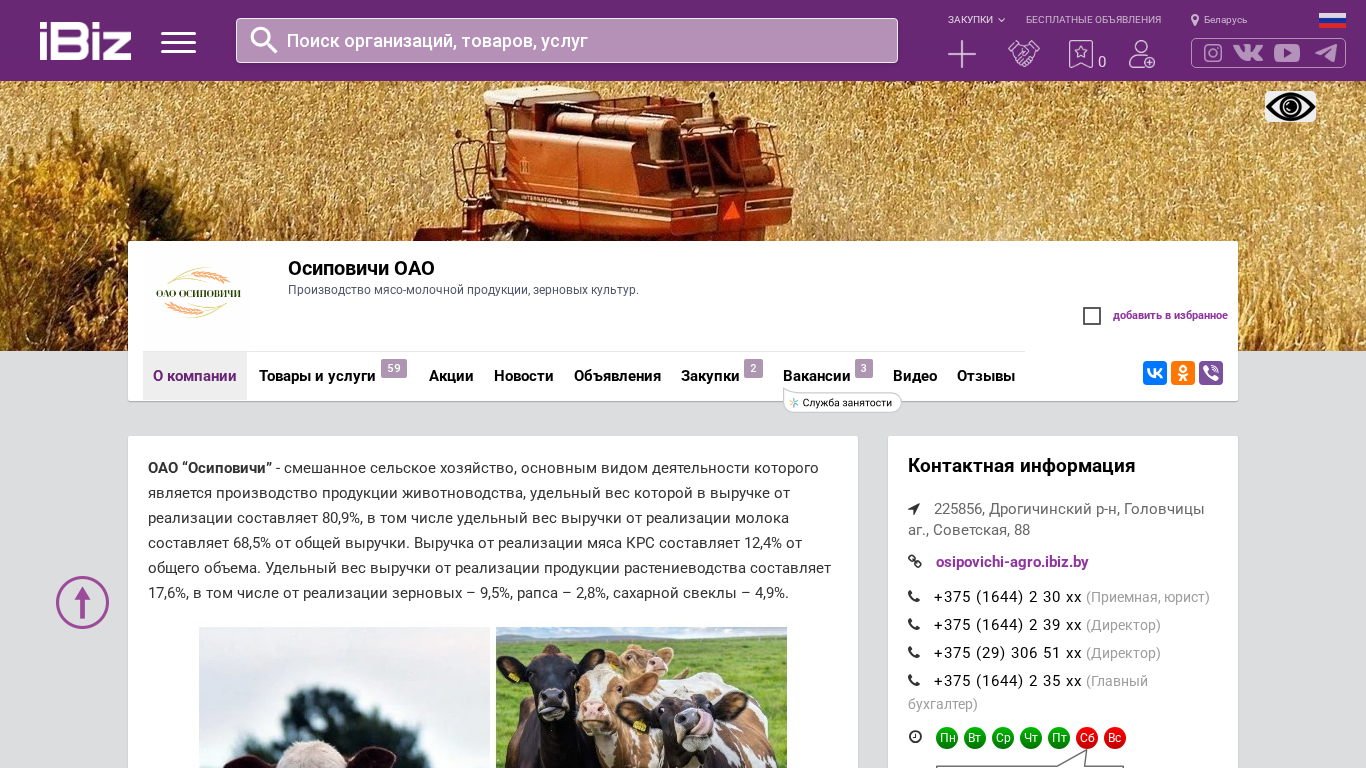This screenshot has height=768, width=1366.
Task: Click the Осиповичи ОАО company title
Action: pos(361,268)
